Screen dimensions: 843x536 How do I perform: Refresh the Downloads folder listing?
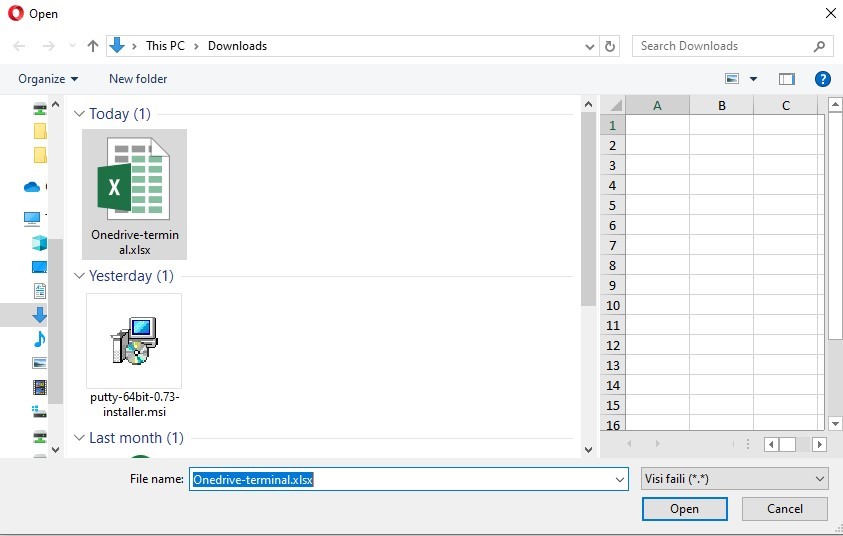coord(610,46)
